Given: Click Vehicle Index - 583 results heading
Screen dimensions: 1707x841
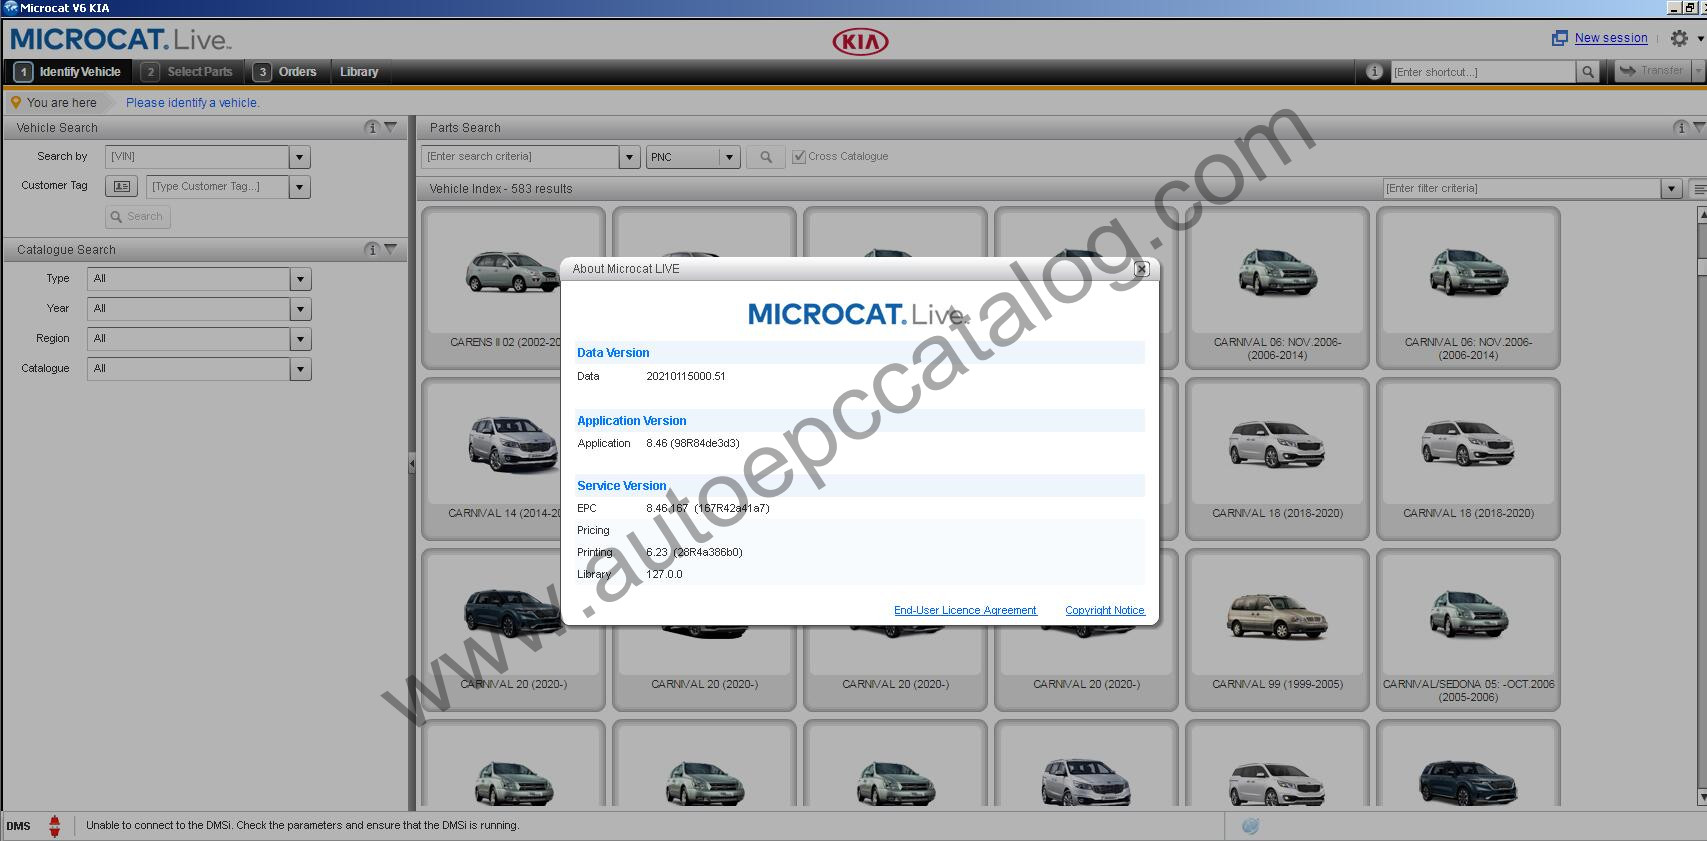Looking at the screenshot, I should [x=501, y=189].
